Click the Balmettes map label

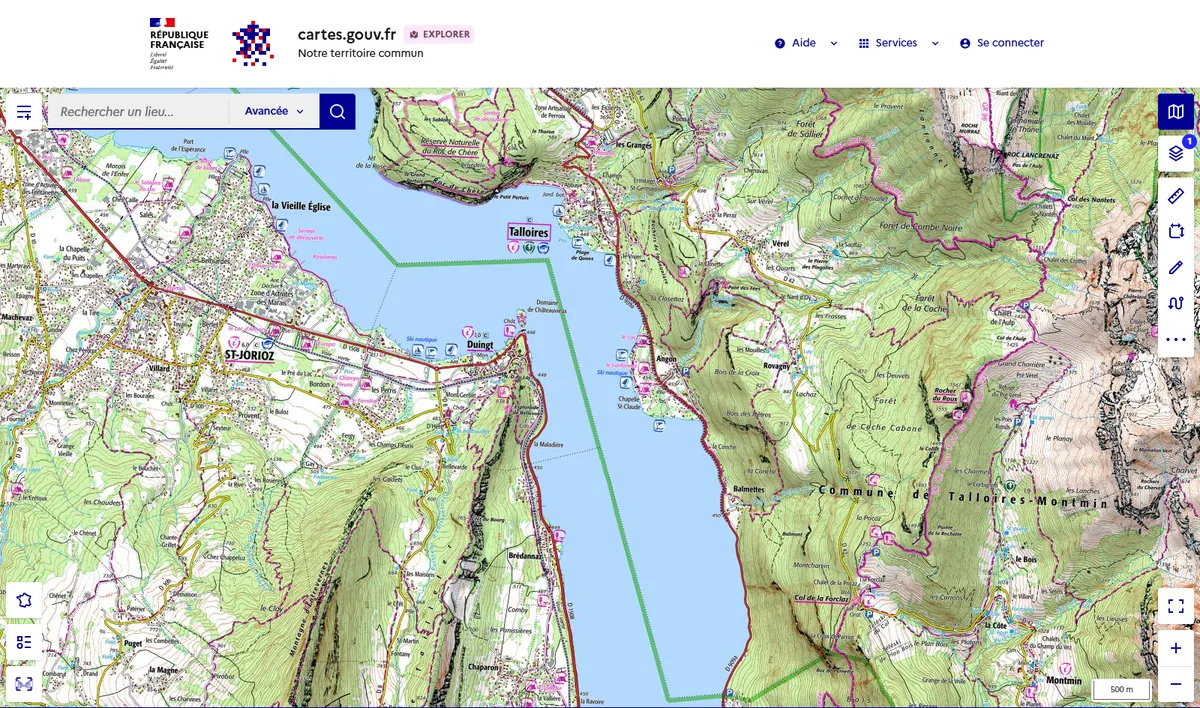749,489
